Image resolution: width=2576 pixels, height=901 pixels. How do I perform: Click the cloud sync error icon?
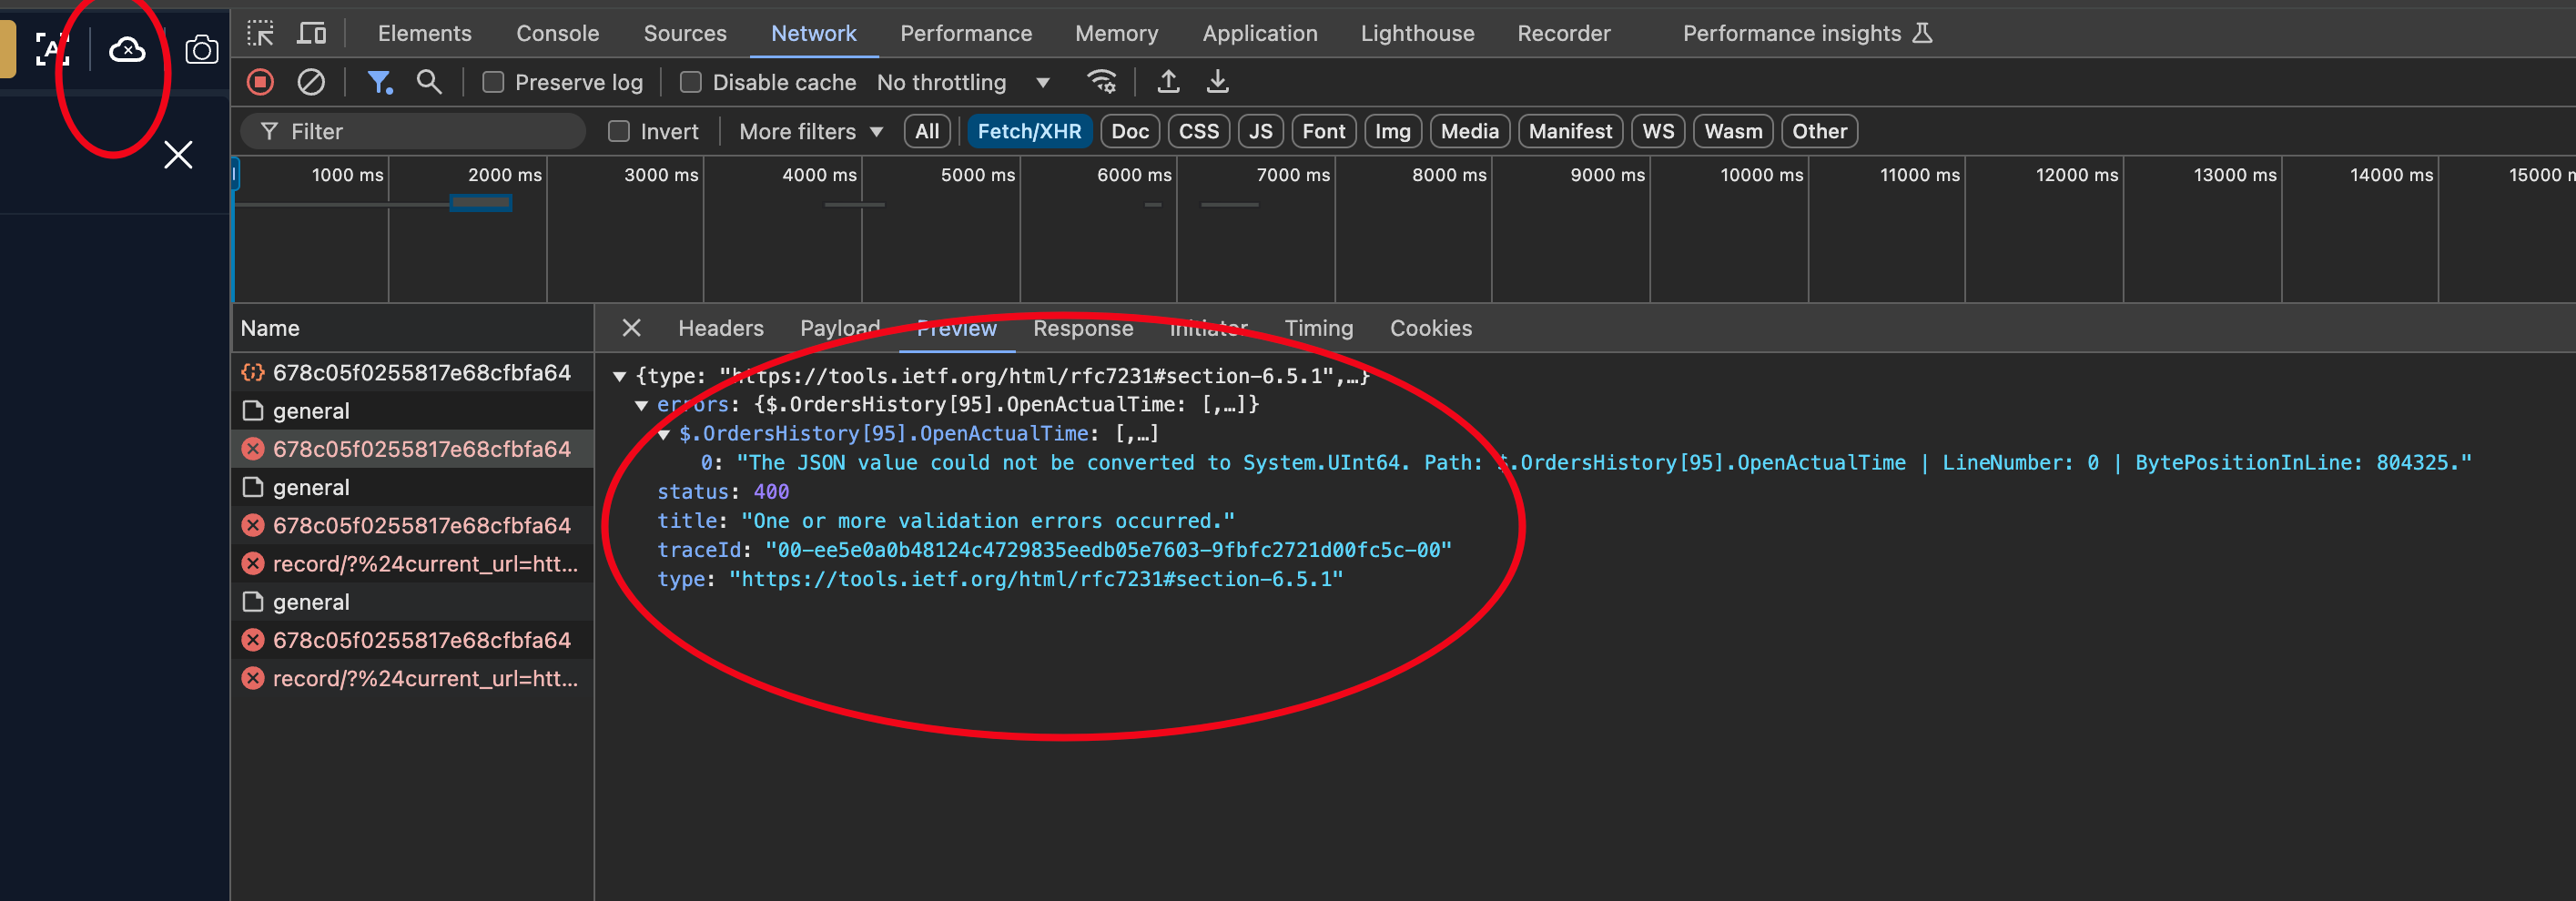[x=127, y=49]
